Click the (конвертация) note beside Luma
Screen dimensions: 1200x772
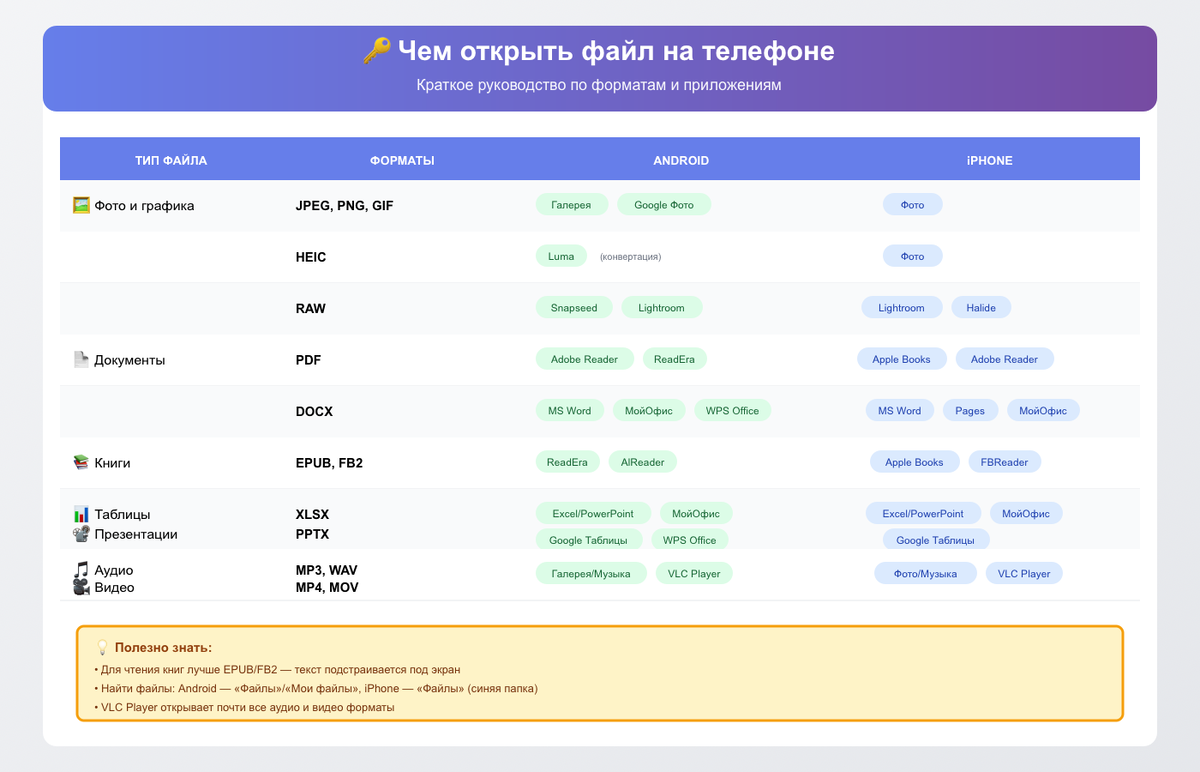click(x=630, y=257)
